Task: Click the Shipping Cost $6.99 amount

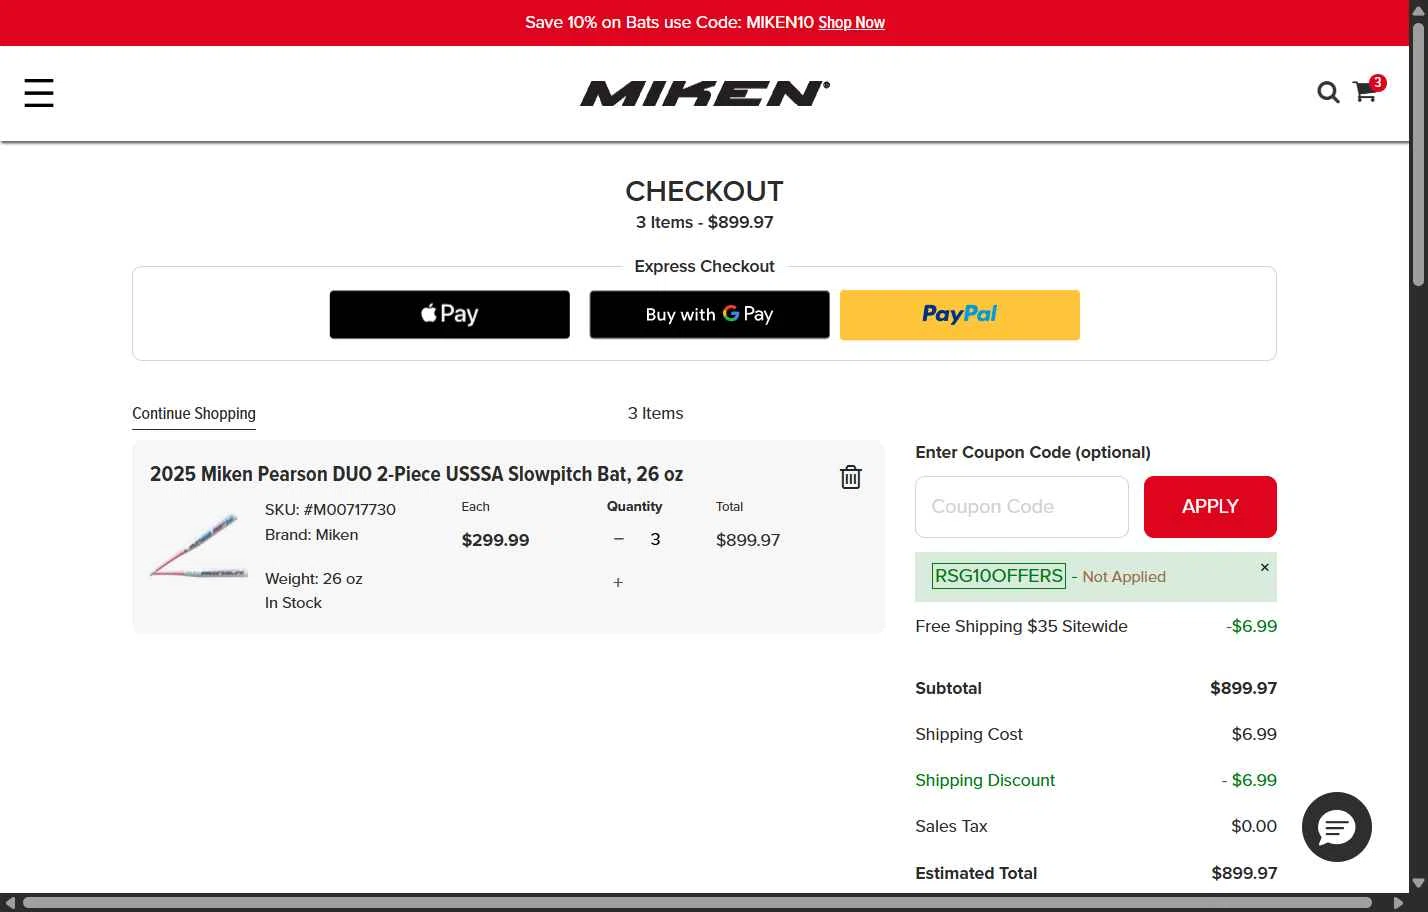Action: [1254, 734]
